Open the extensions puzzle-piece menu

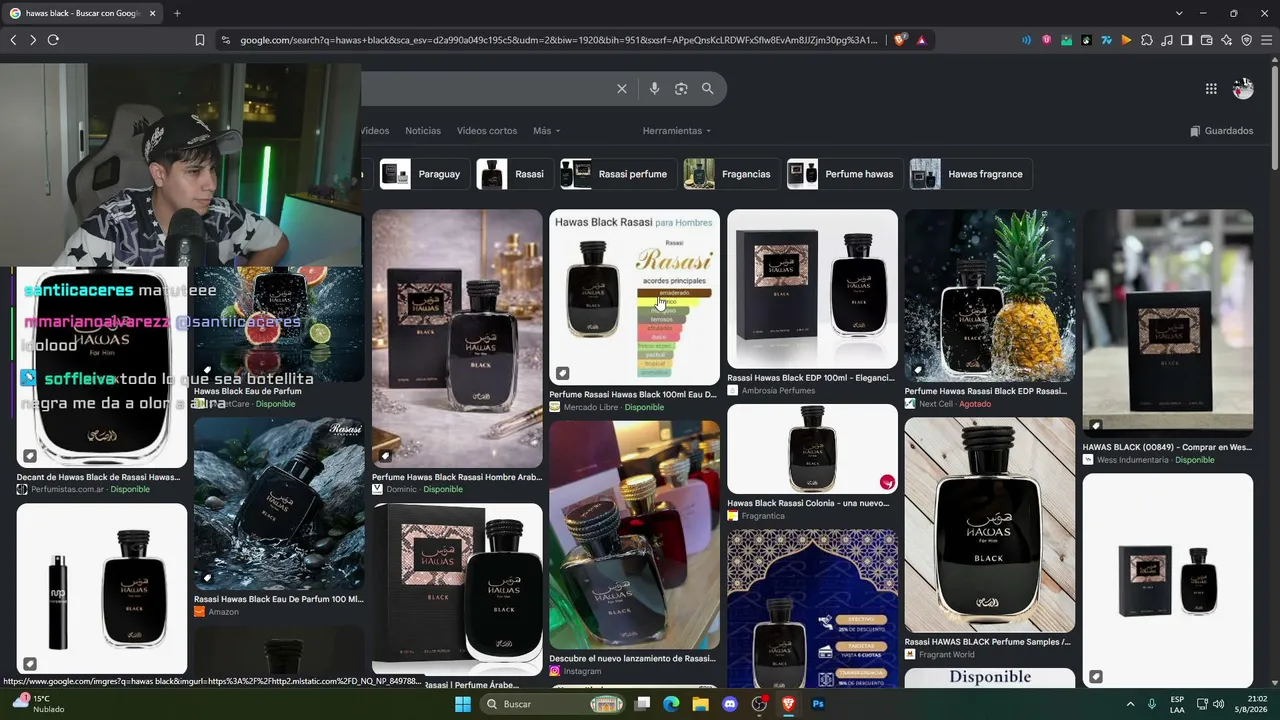click(x=1147, y=40)
